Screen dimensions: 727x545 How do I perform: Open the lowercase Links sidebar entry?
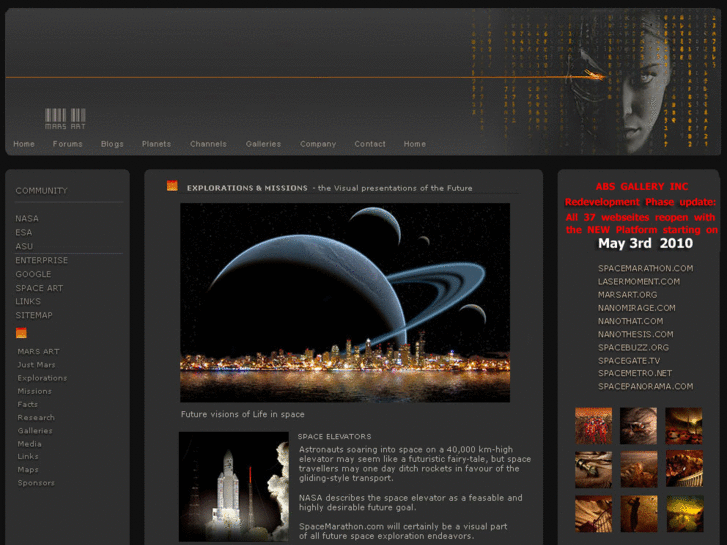[x=28, y=456]
